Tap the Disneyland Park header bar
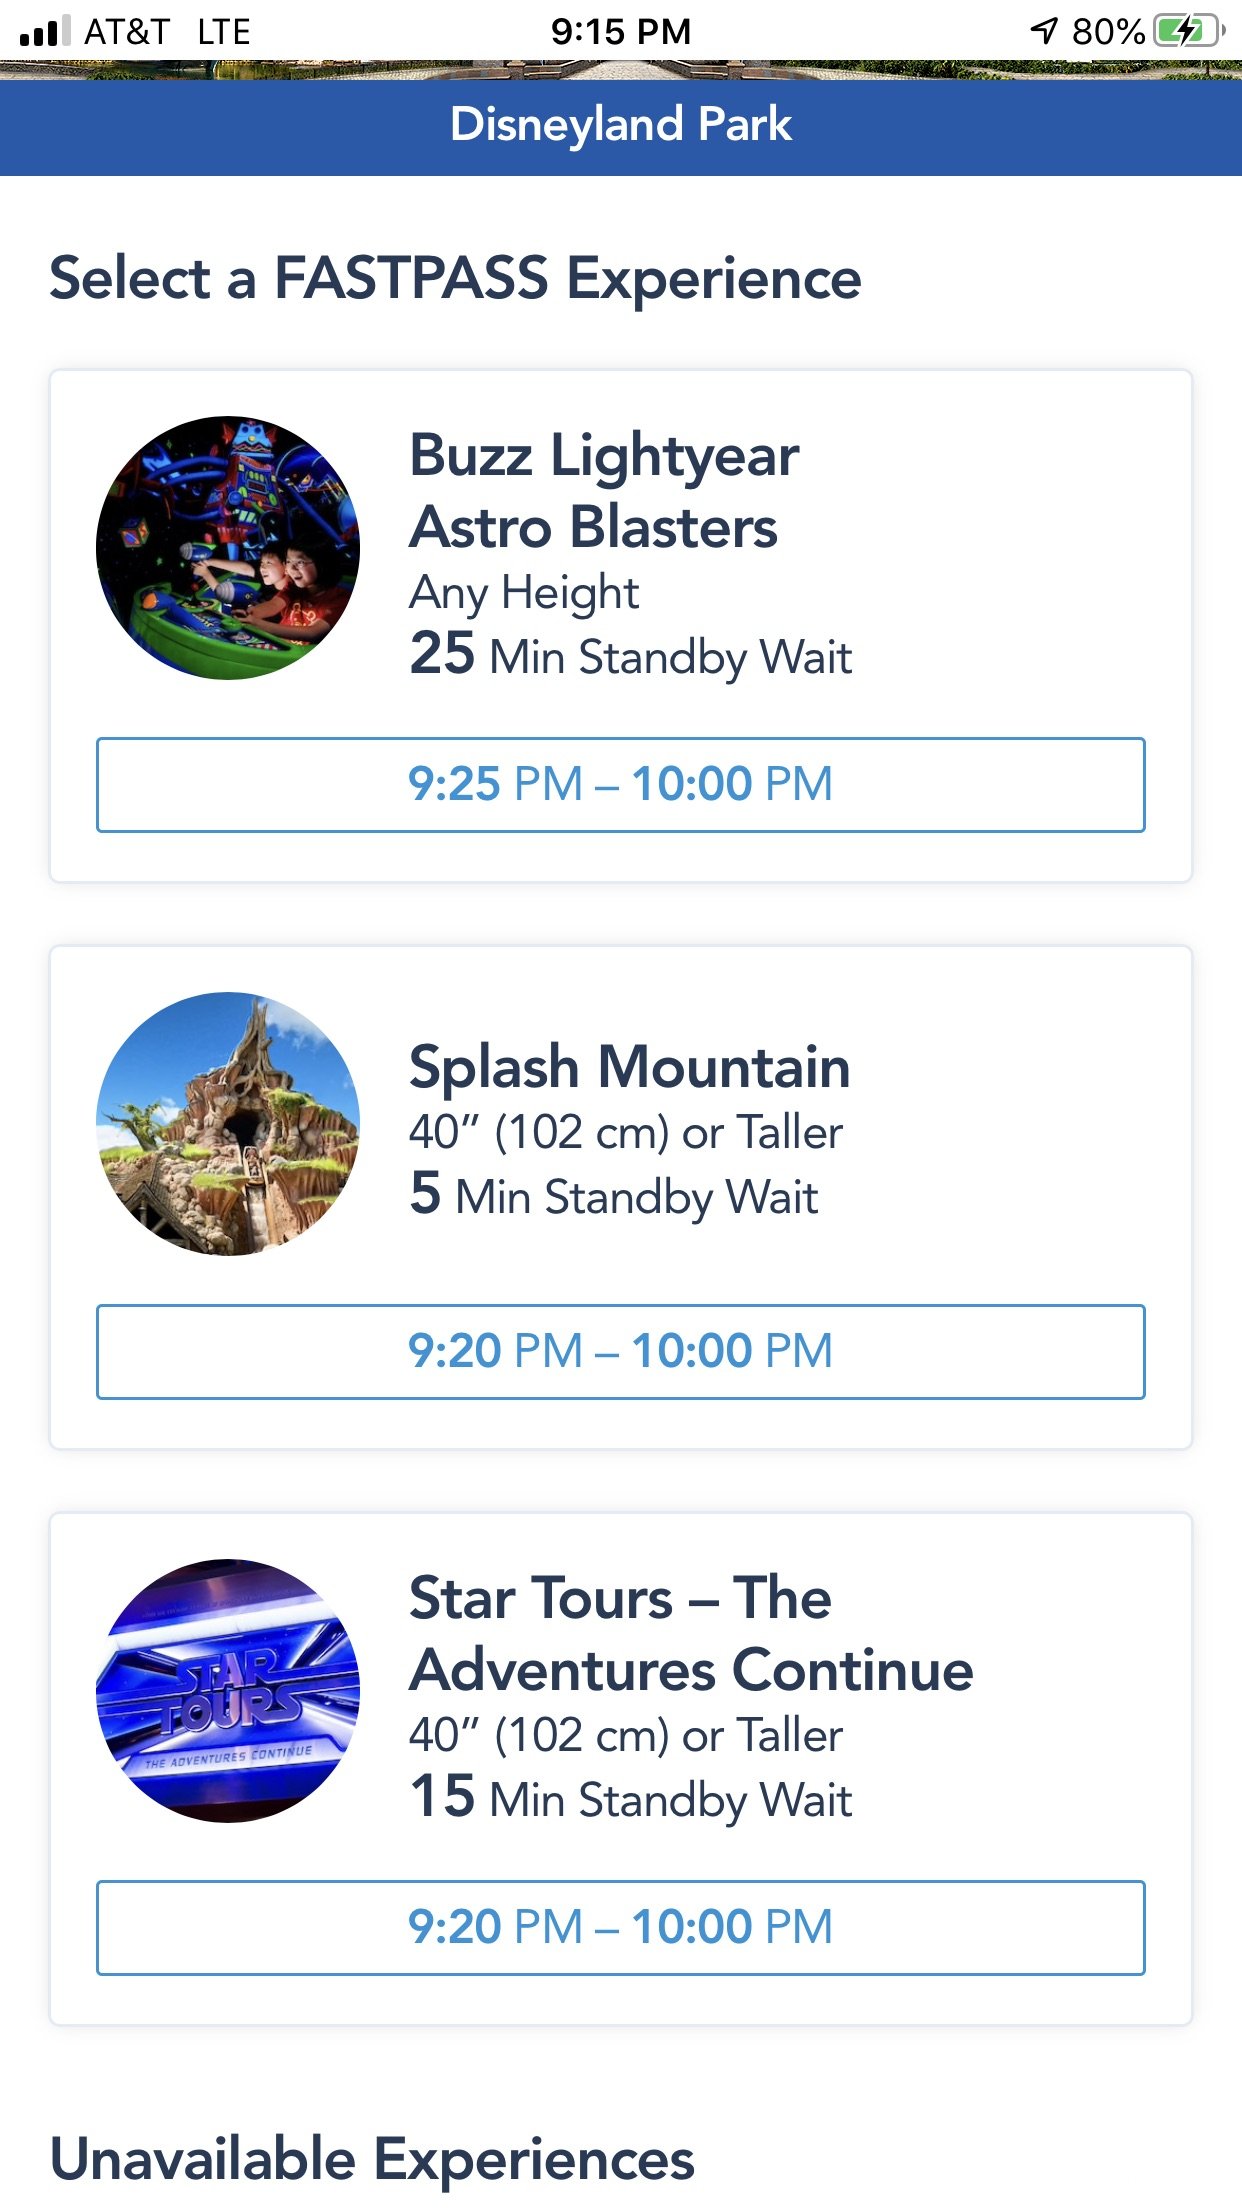1242x2208 pixels. 621,126
